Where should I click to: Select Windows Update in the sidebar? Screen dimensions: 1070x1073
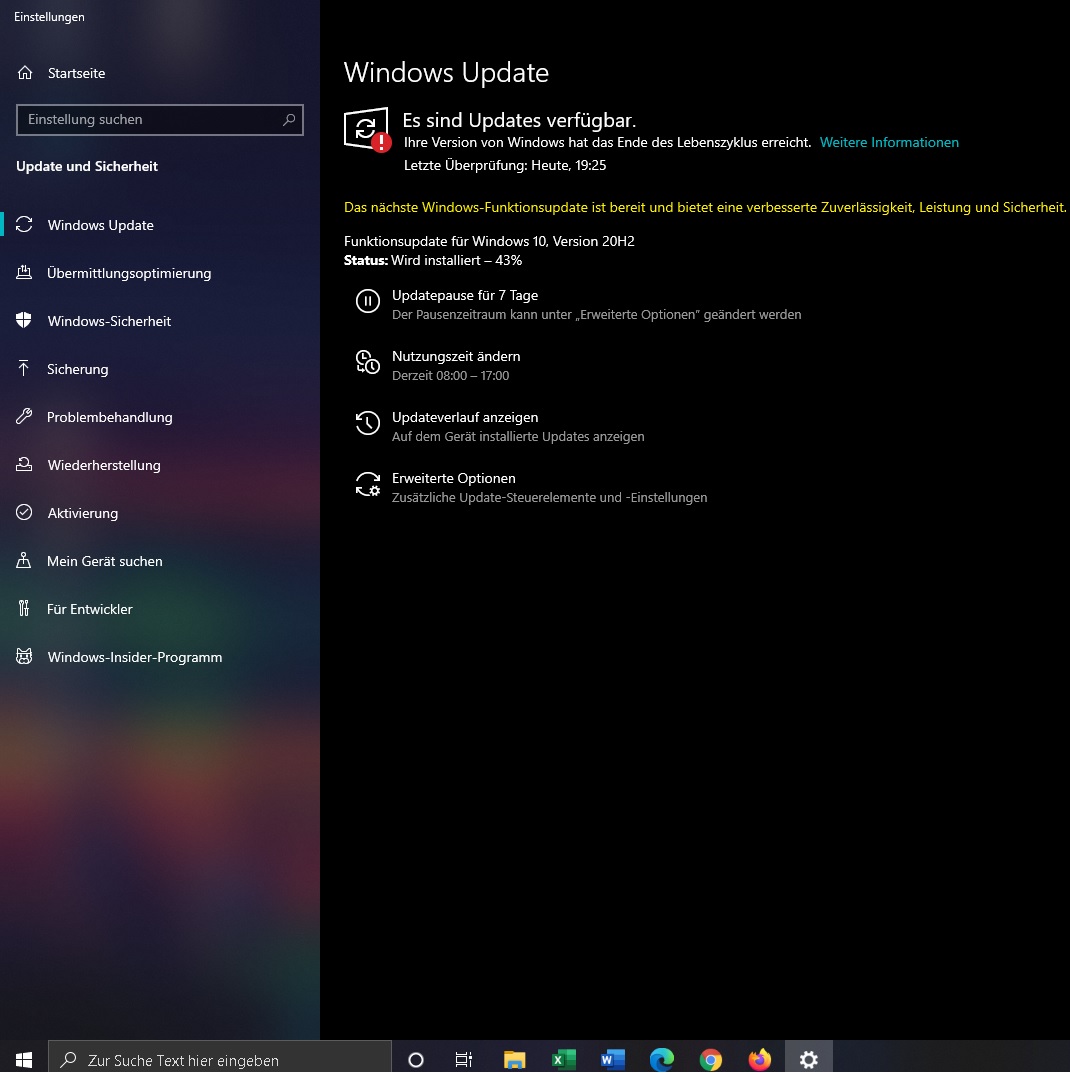[x=100, y=225]
